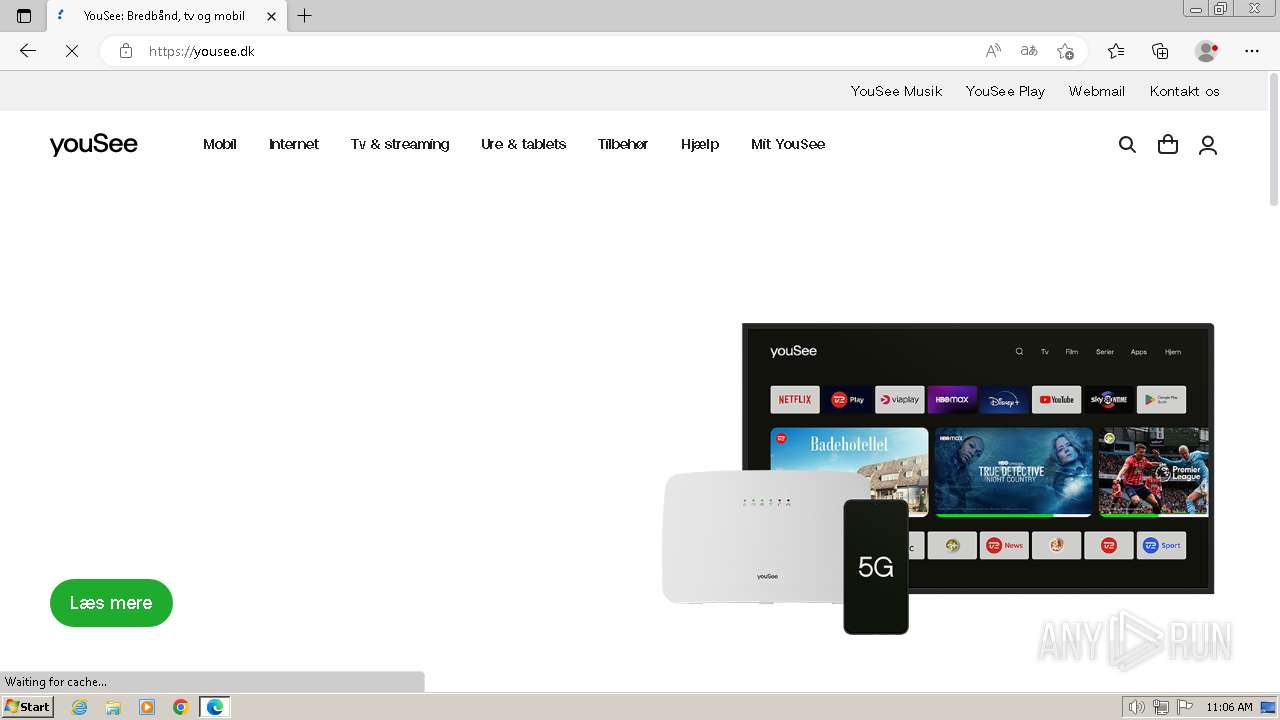Open File Explorer from taskbar
The width and height of the screenshot is (1280, 720).
pyautogui.click(x=113, y=707)
